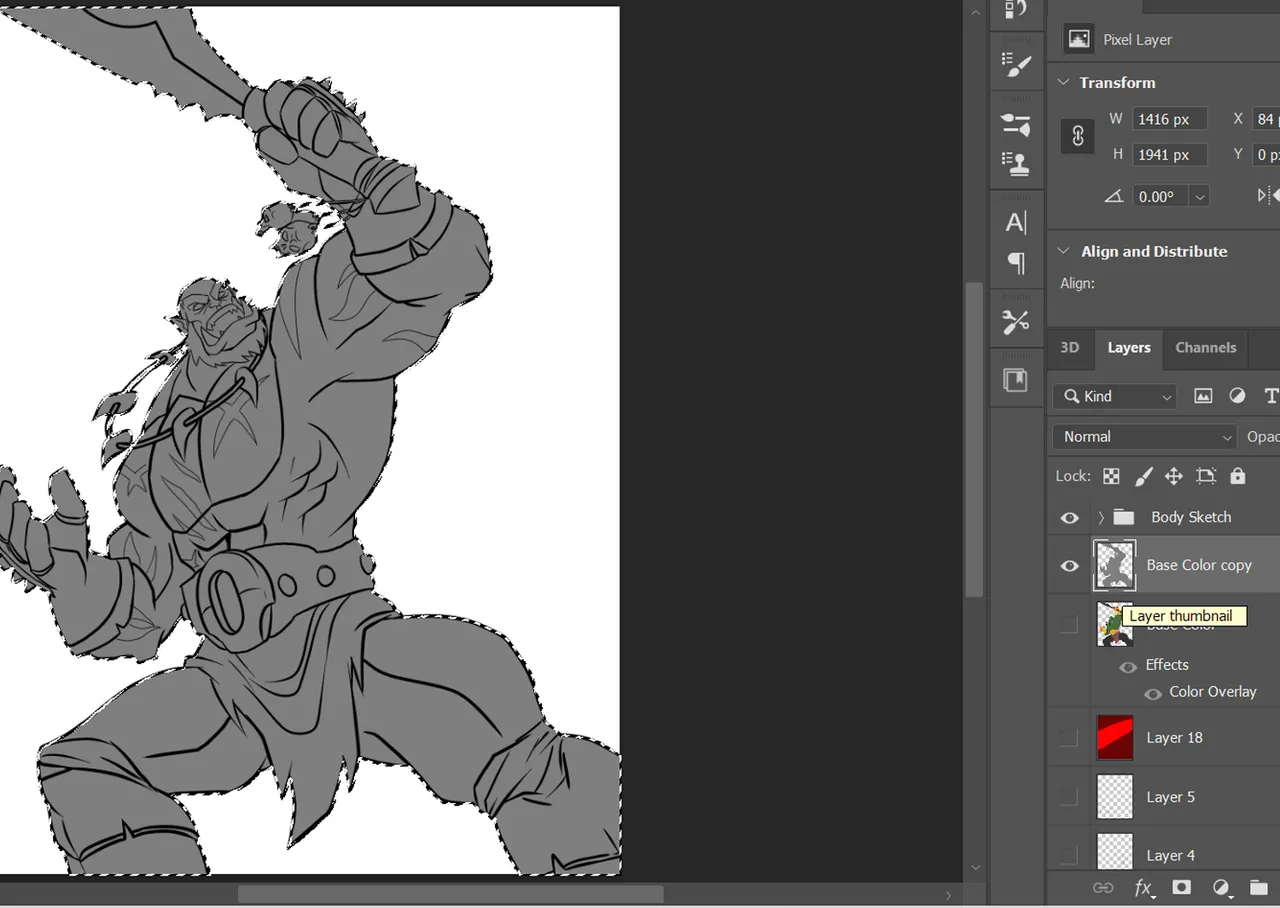
Task: Hide the Body Sketch group
Action: 1070,517
